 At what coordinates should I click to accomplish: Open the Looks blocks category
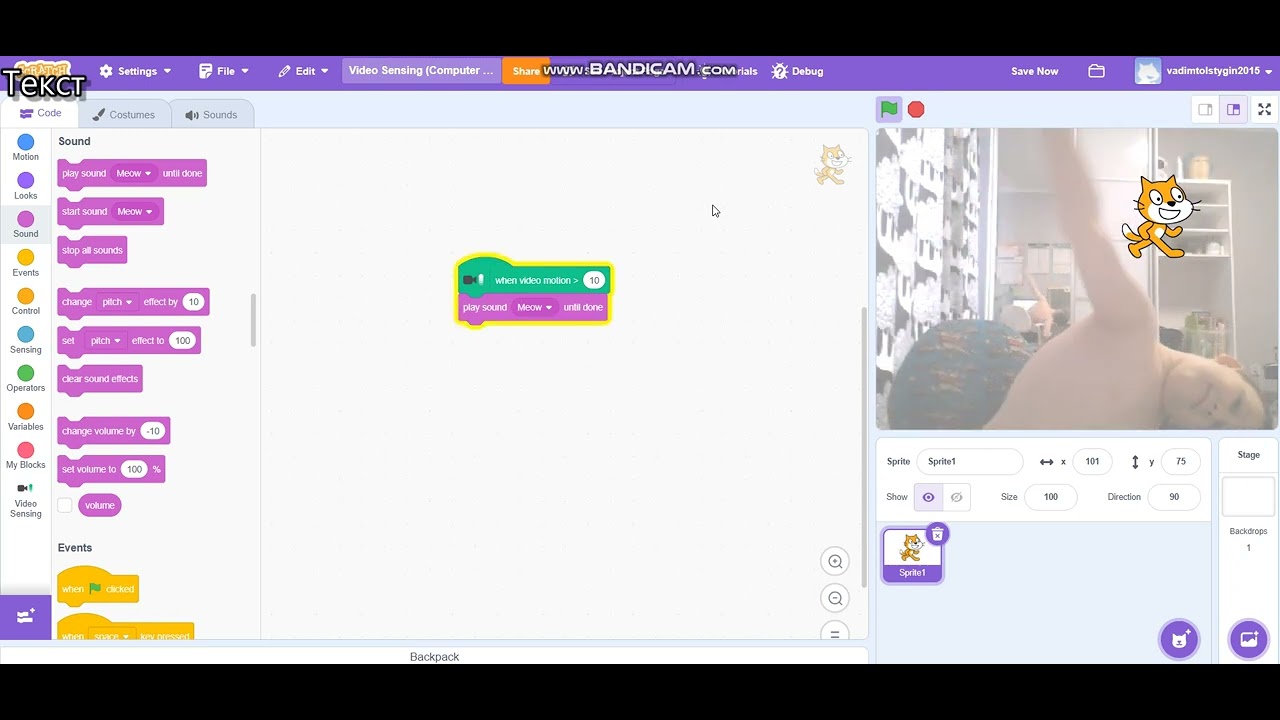(x=26, y=186)
